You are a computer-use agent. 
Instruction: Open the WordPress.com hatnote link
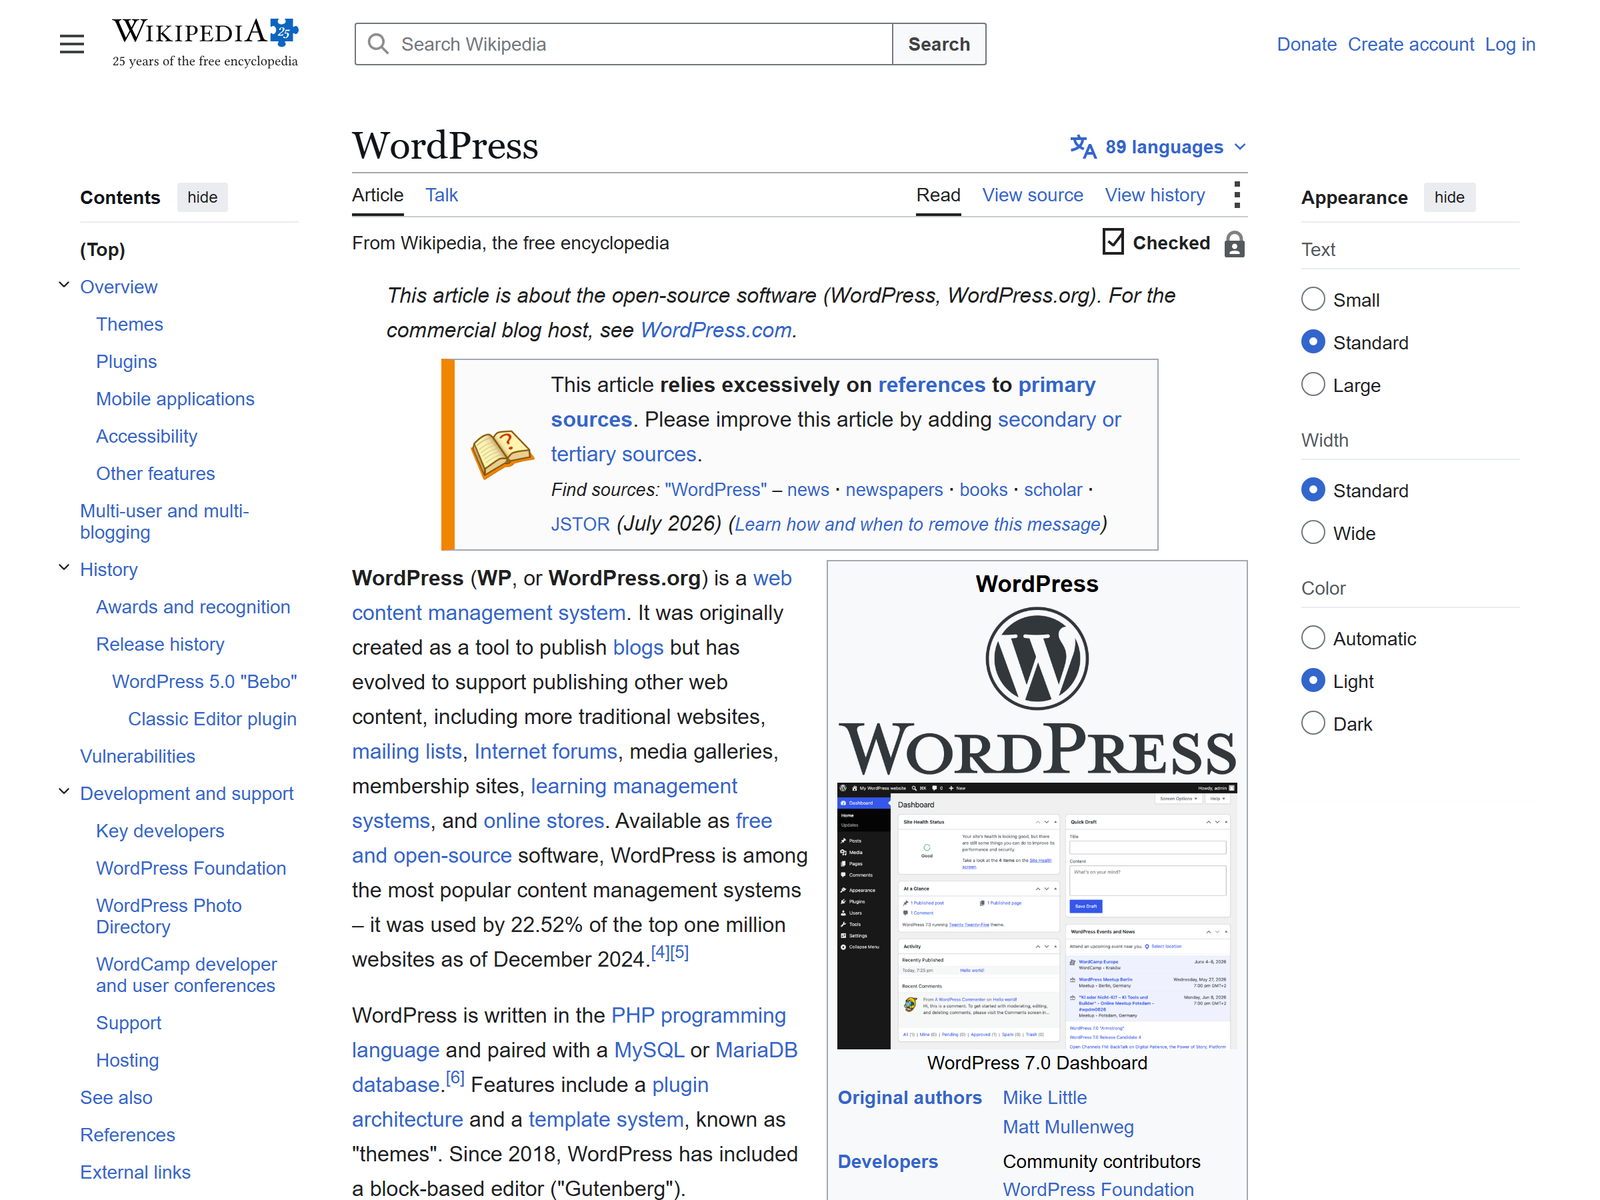pyautogui.click(x=716, y=330)
